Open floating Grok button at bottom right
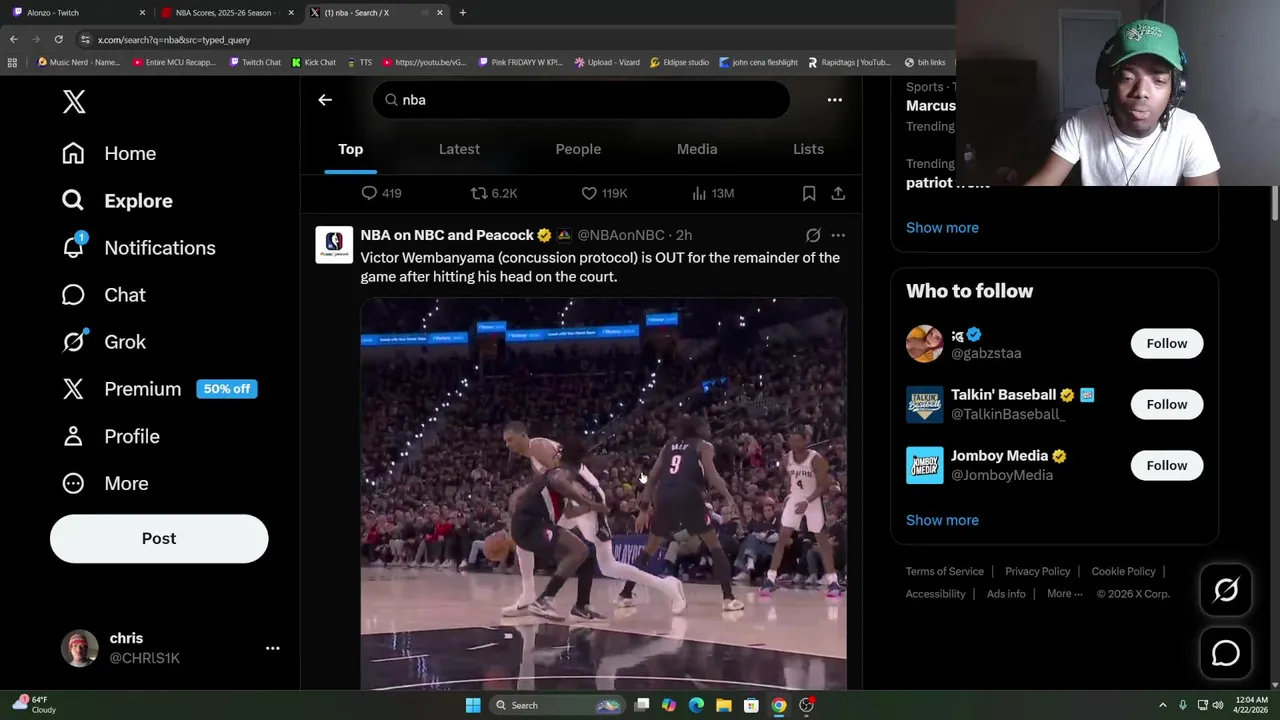Viewport: 1280px width, 720px height. (x=1225, y=590)
